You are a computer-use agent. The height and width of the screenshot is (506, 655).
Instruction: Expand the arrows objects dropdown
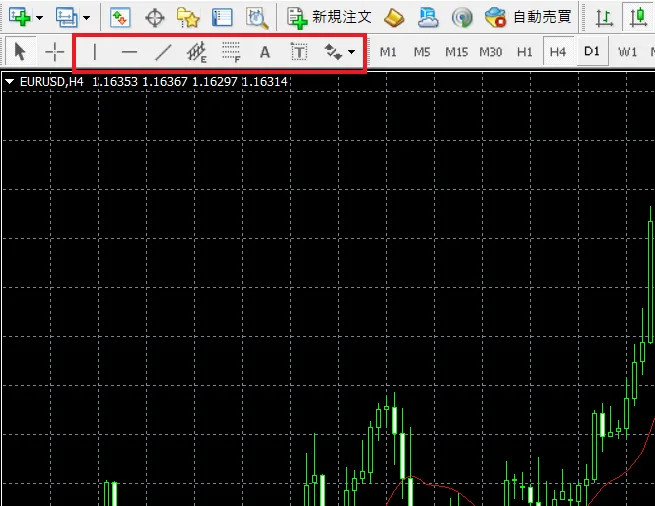click(x=351, y=52)
